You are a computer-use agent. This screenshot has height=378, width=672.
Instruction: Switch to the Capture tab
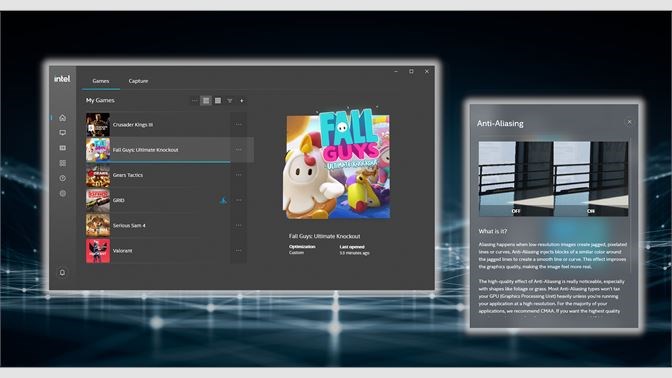tap(138, 81)
